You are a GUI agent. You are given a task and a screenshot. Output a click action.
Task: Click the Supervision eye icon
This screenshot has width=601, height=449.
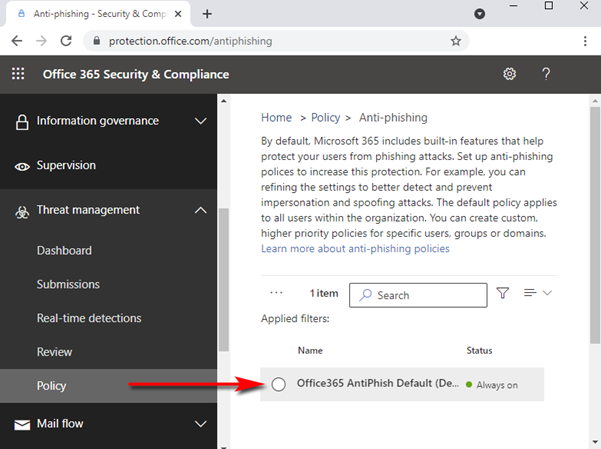tap(22, 166)
